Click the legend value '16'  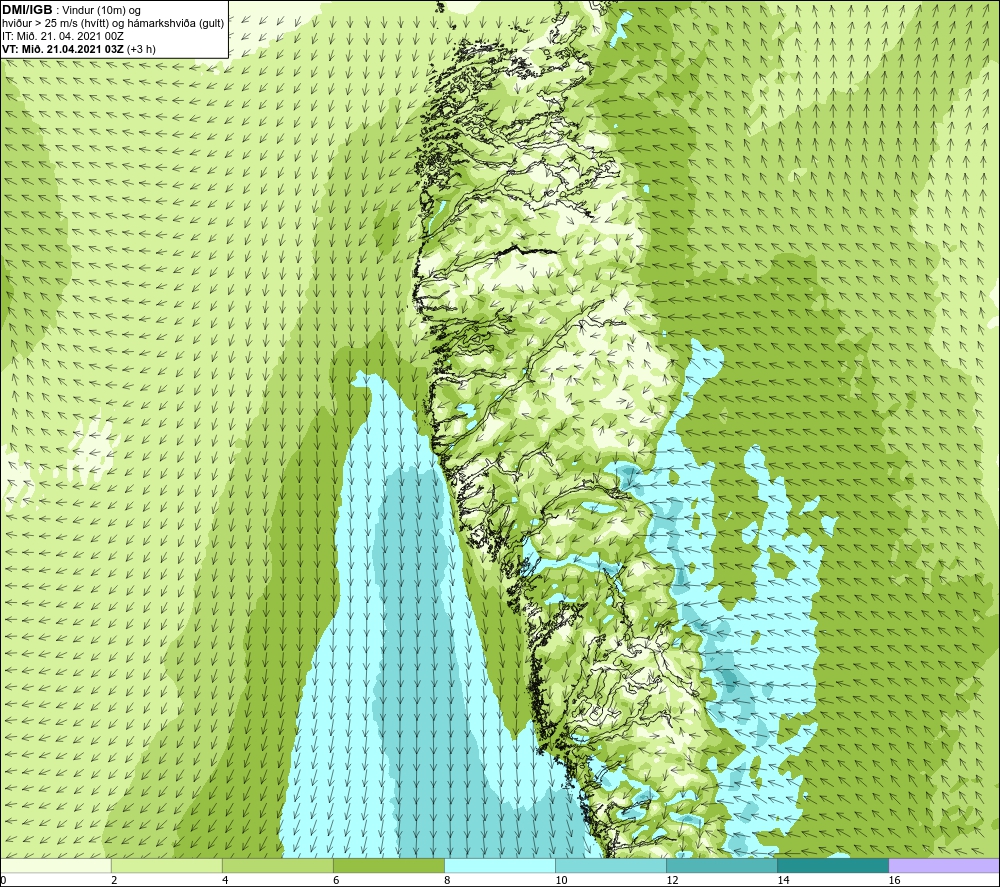coord(893,881)
